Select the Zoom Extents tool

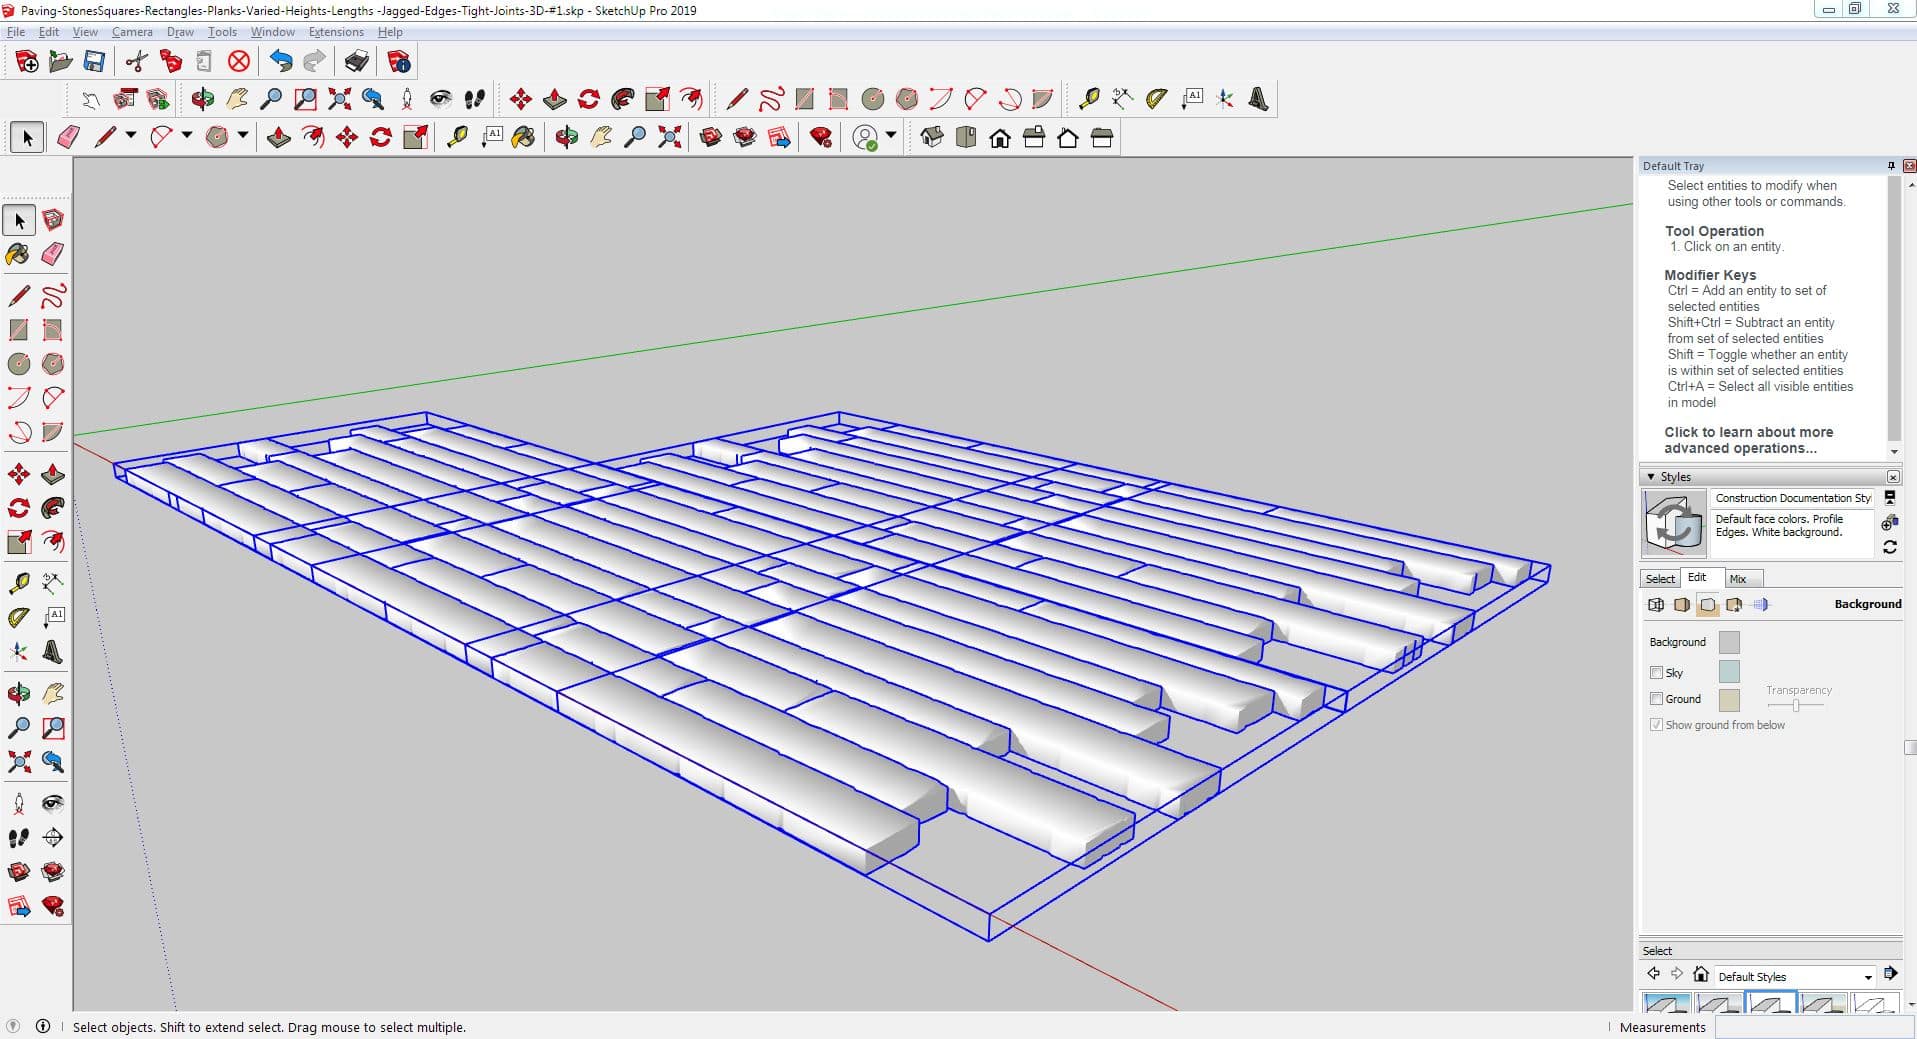pyautogui.click(x=18, y=763)
